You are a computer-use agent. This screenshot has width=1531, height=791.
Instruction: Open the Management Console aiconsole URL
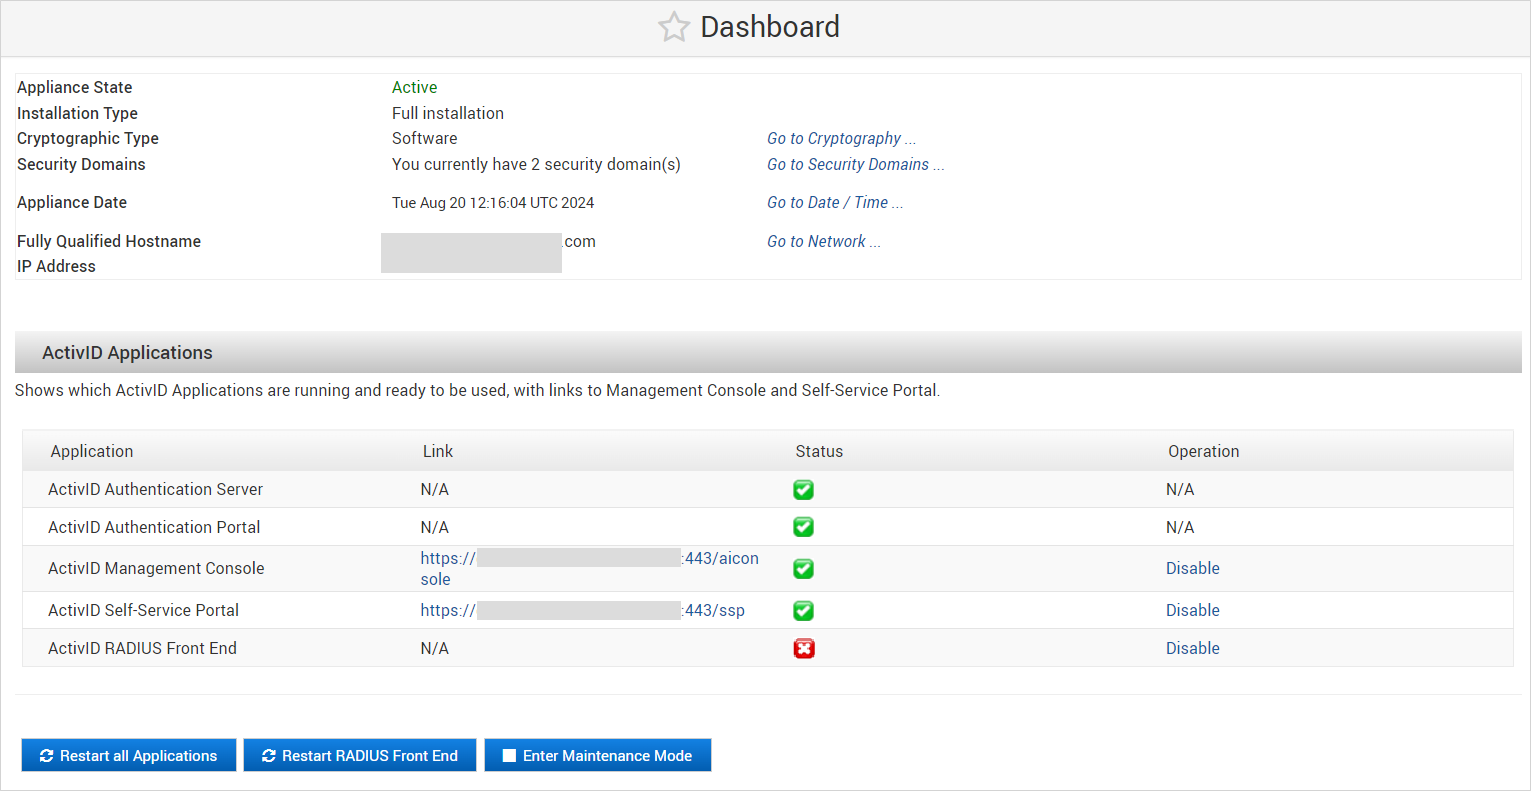coord(720,559)
